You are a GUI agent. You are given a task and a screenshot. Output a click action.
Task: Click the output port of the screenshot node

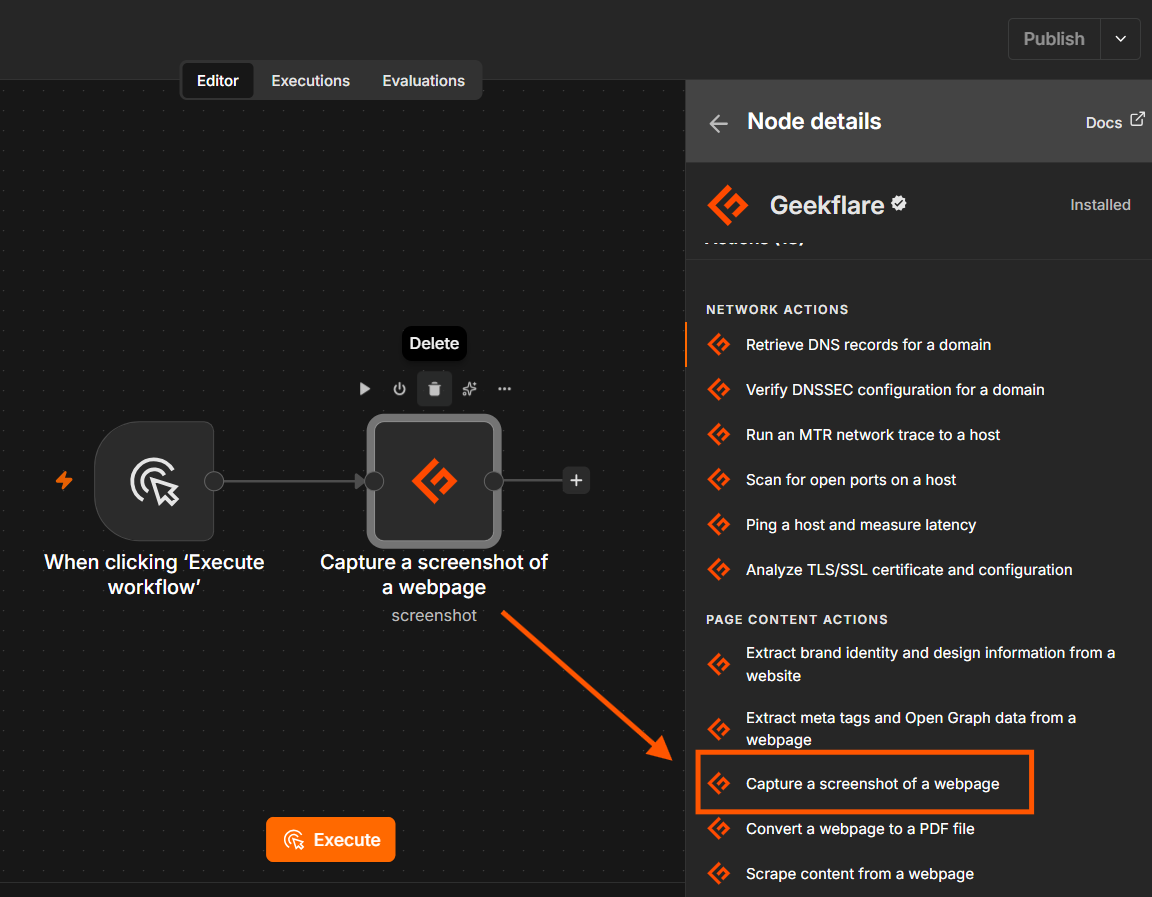coord(494,481)
